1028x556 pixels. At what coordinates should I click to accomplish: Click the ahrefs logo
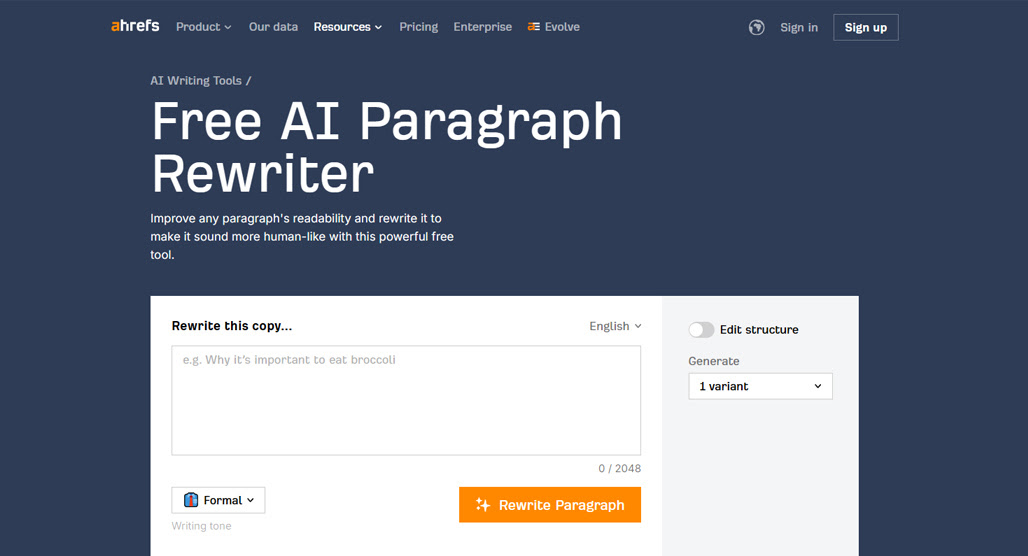[x=135, y=26]
